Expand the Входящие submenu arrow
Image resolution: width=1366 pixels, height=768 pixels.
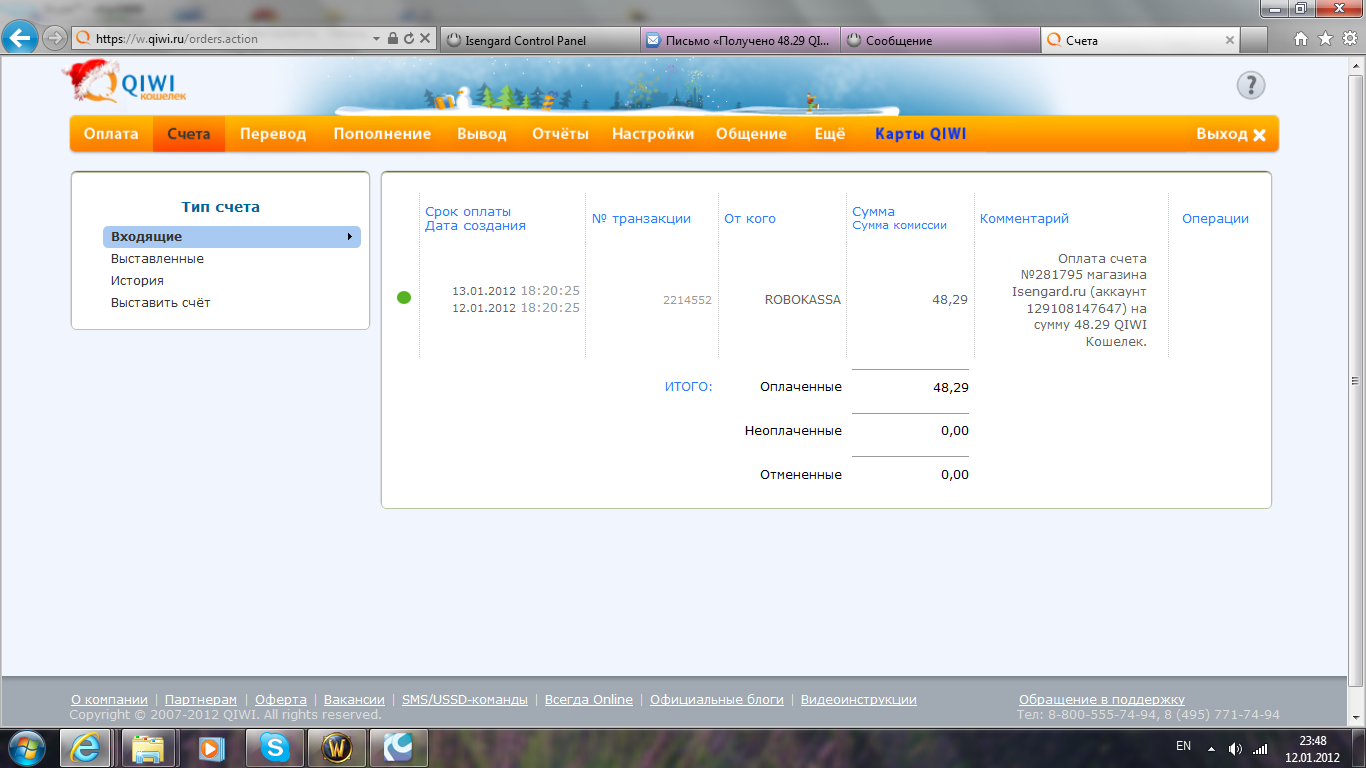(350, 237)
